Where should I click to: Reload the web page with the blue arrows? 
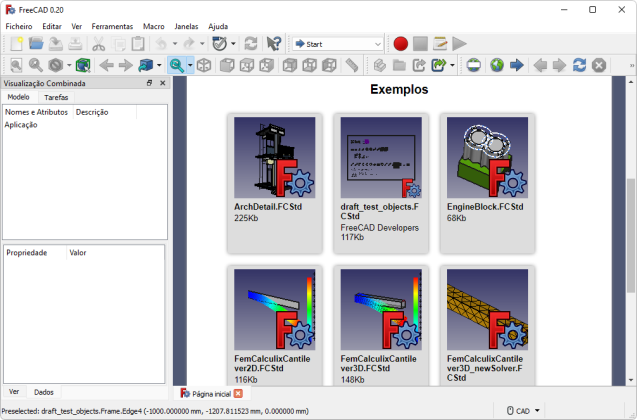click(x=579, y=65)
